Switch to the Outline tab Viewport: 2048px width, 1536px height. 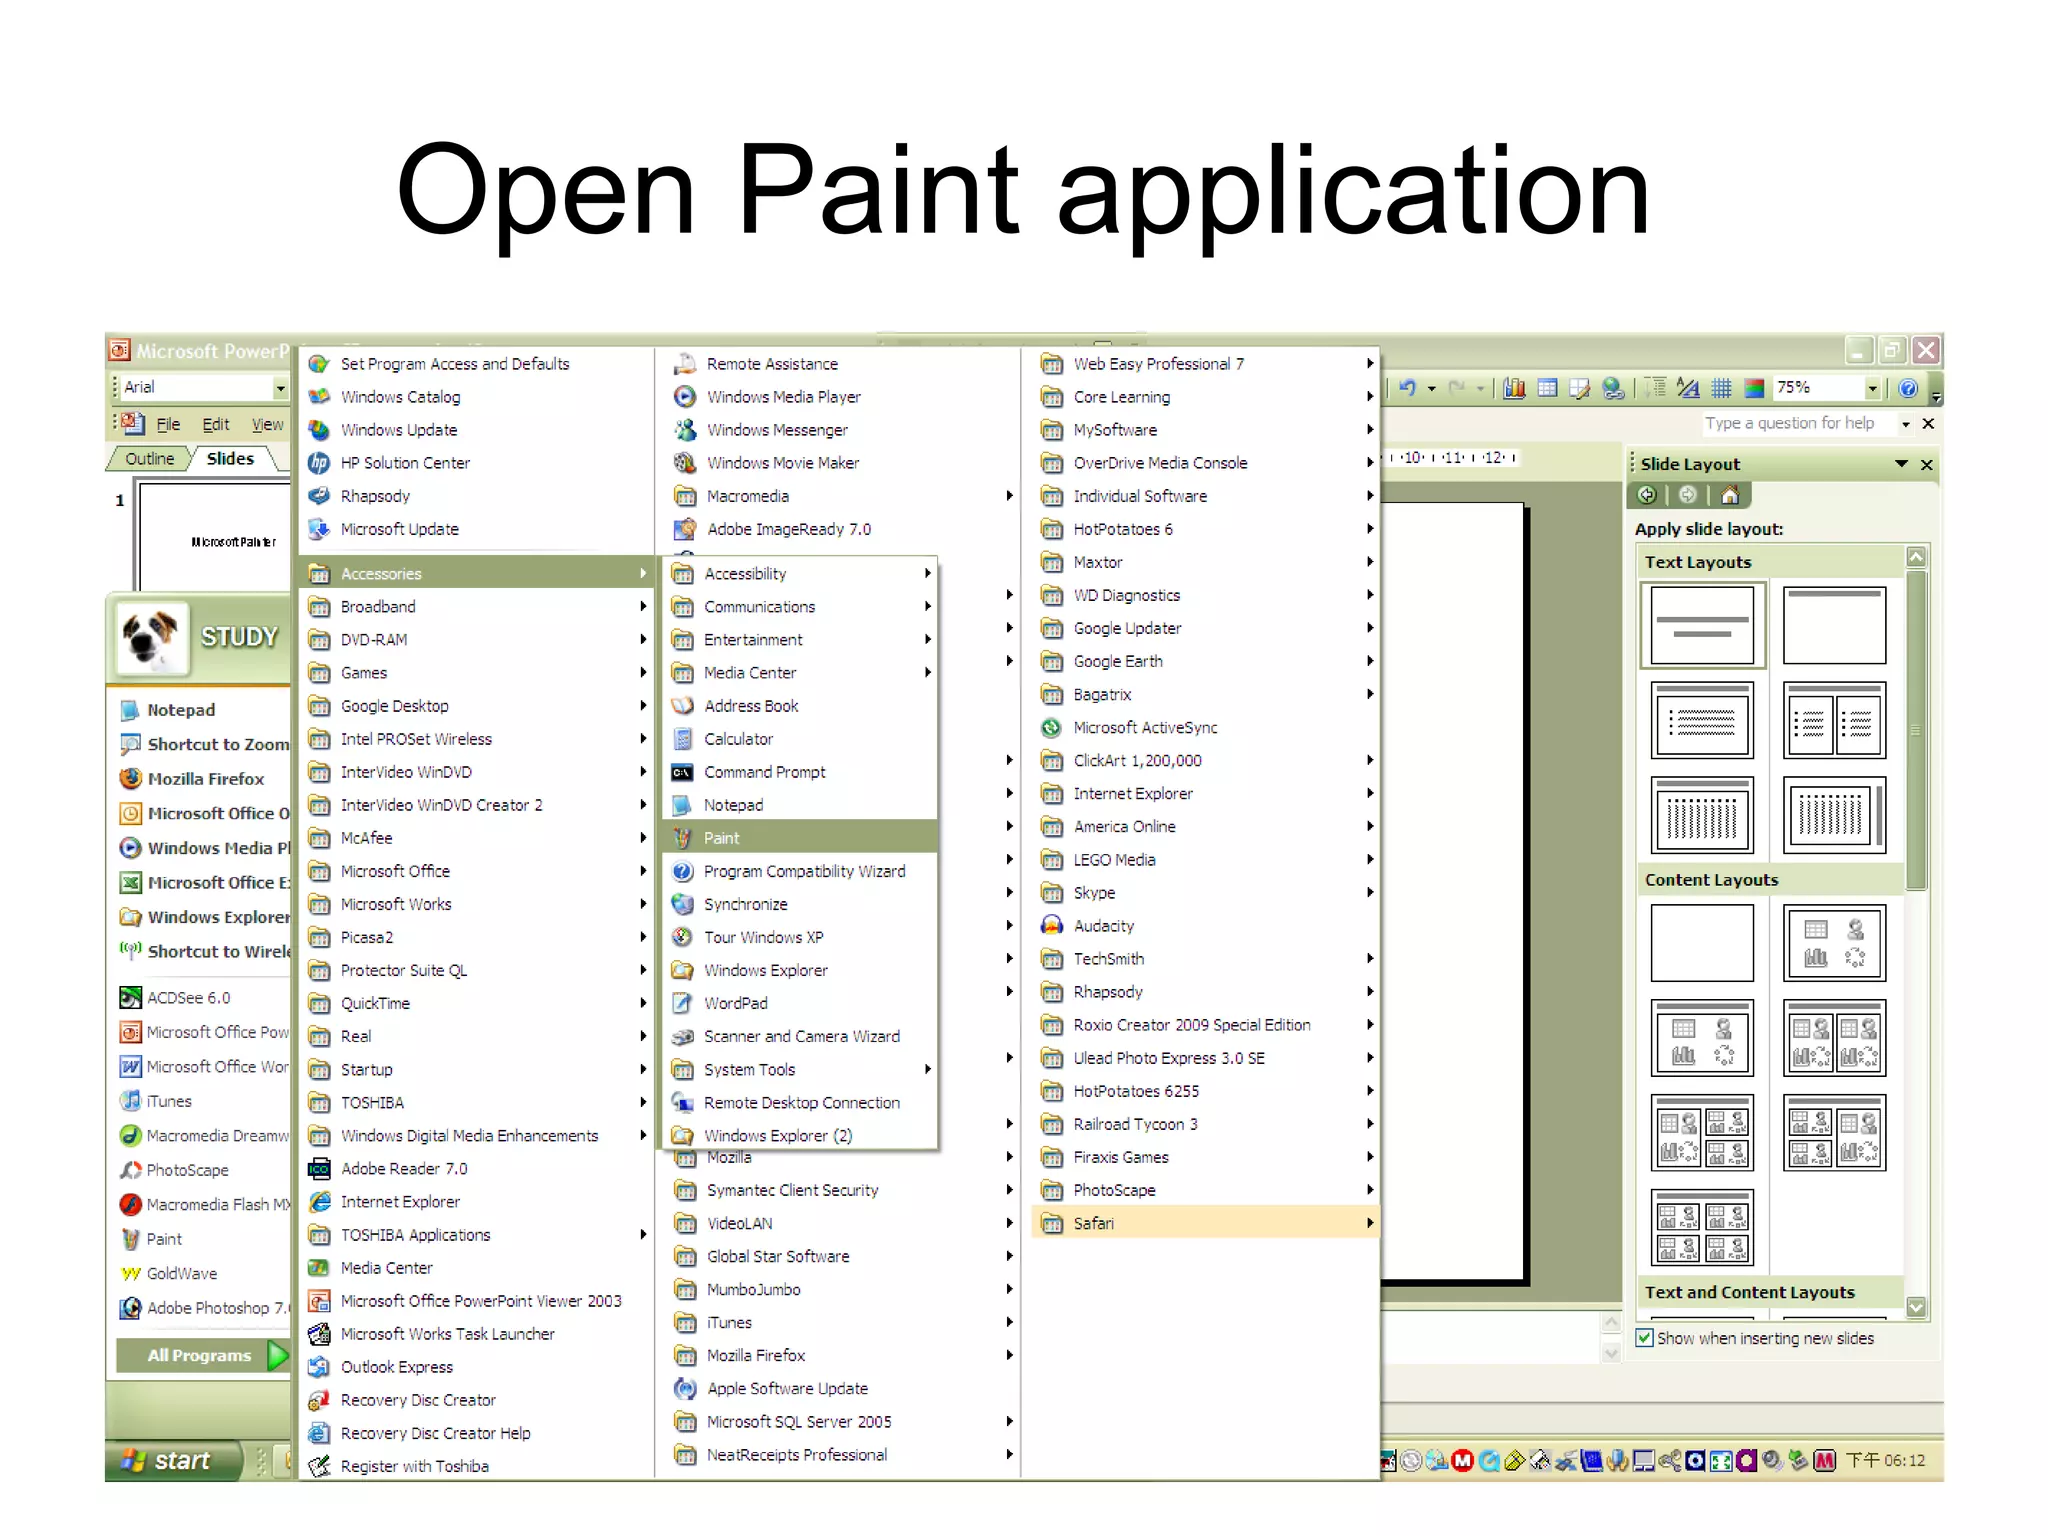(150, 459)
